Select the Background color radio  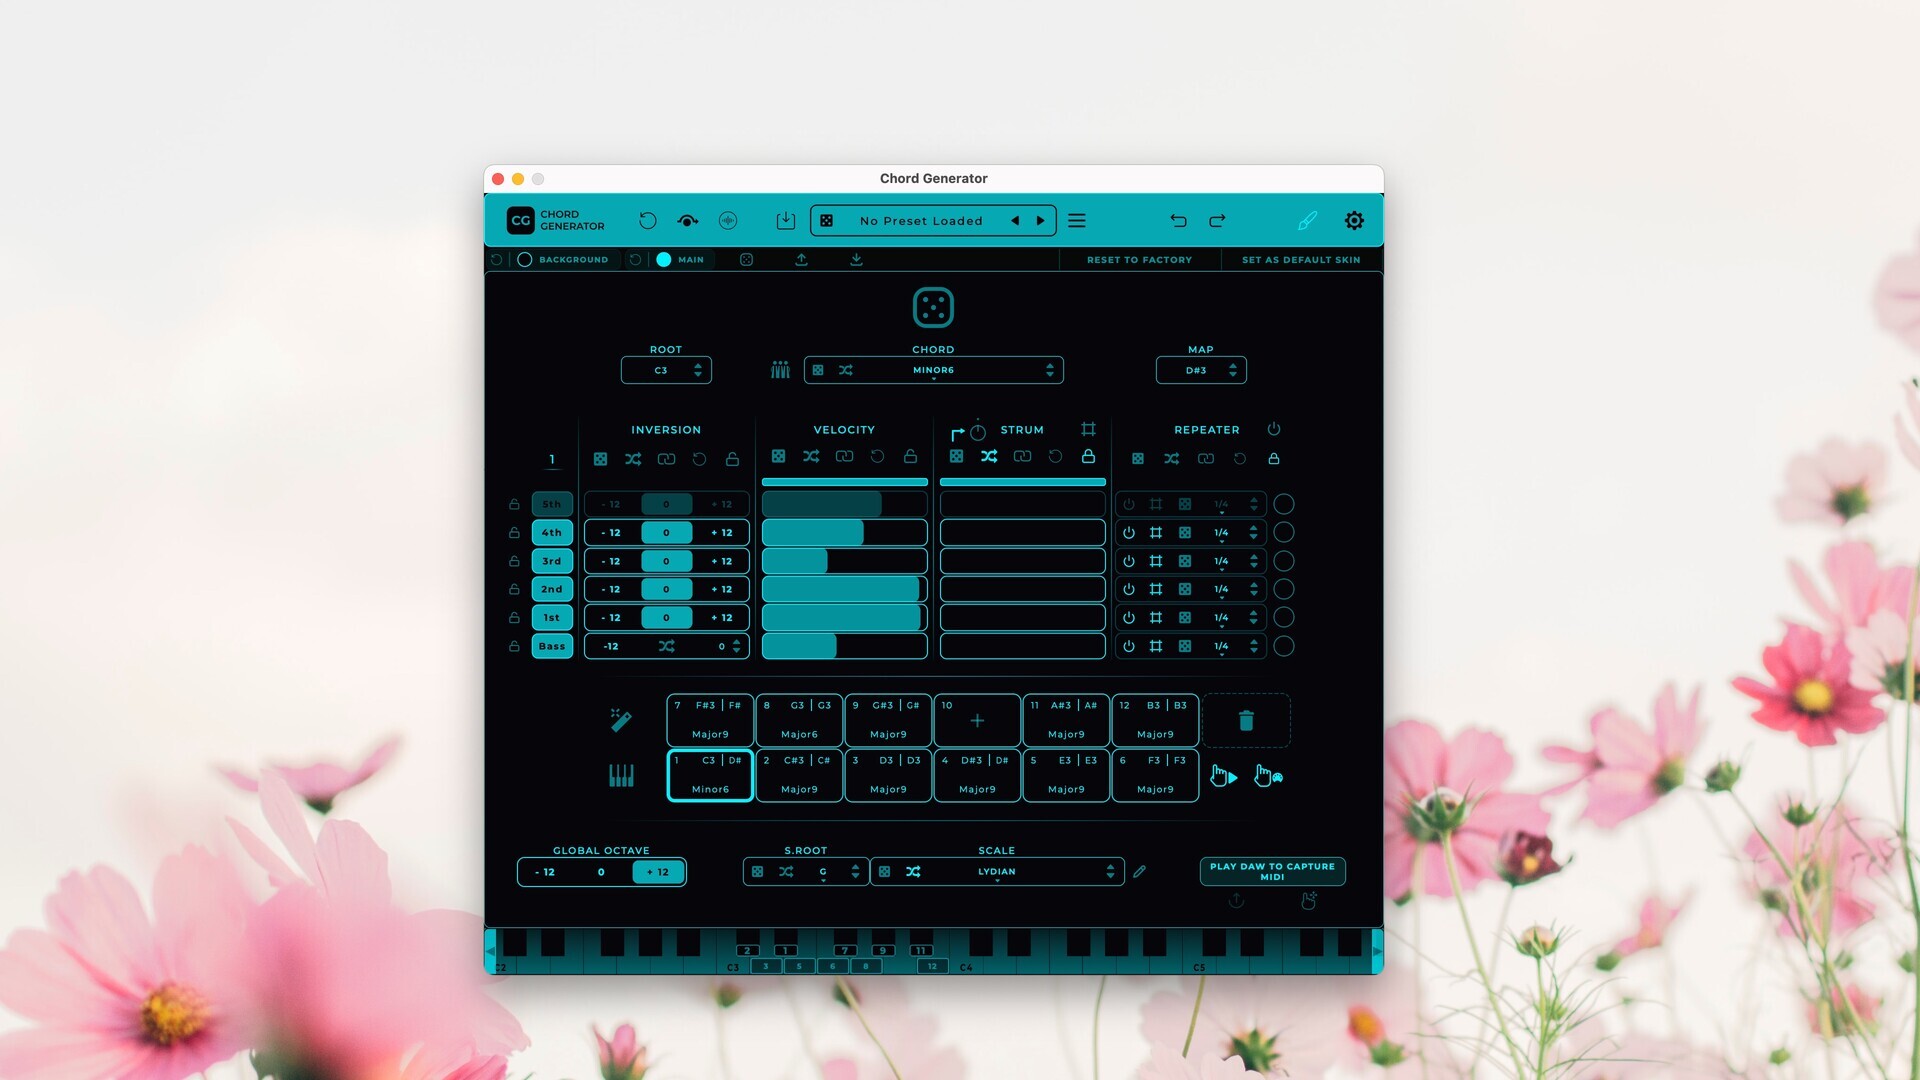pos(524,259)
